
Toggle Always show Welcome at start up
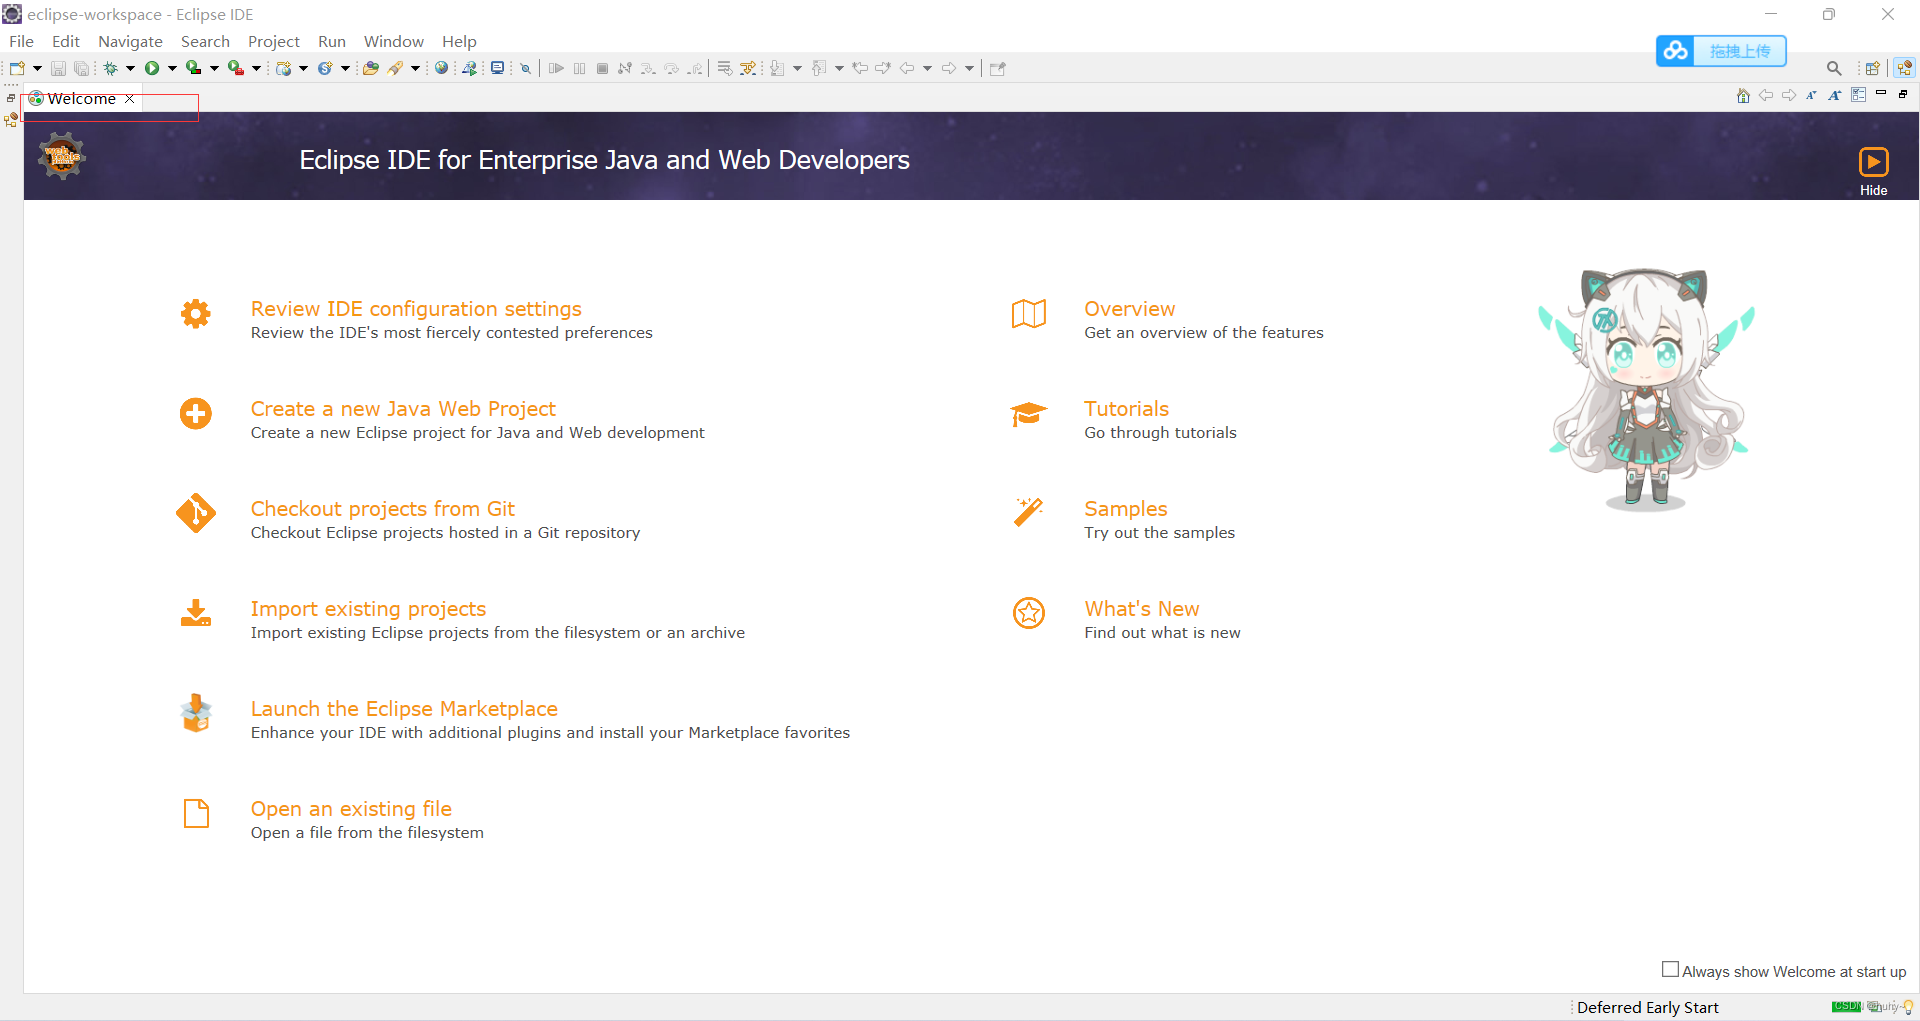[1670, 969]
